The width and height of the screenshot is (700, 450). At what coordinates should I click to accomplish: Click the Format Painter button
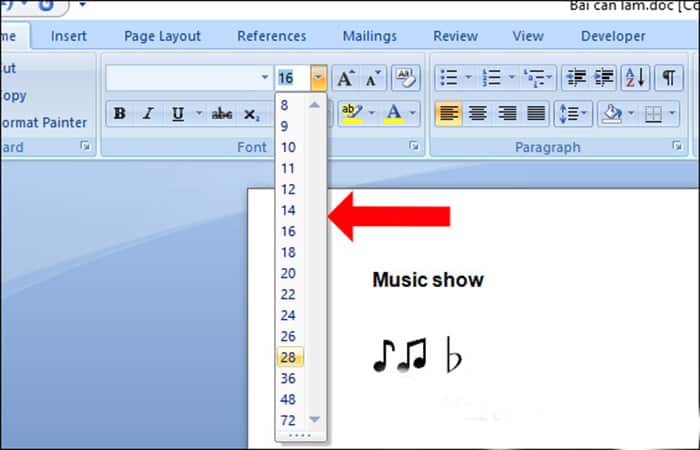pyautogui.click(x=44, y=122)
